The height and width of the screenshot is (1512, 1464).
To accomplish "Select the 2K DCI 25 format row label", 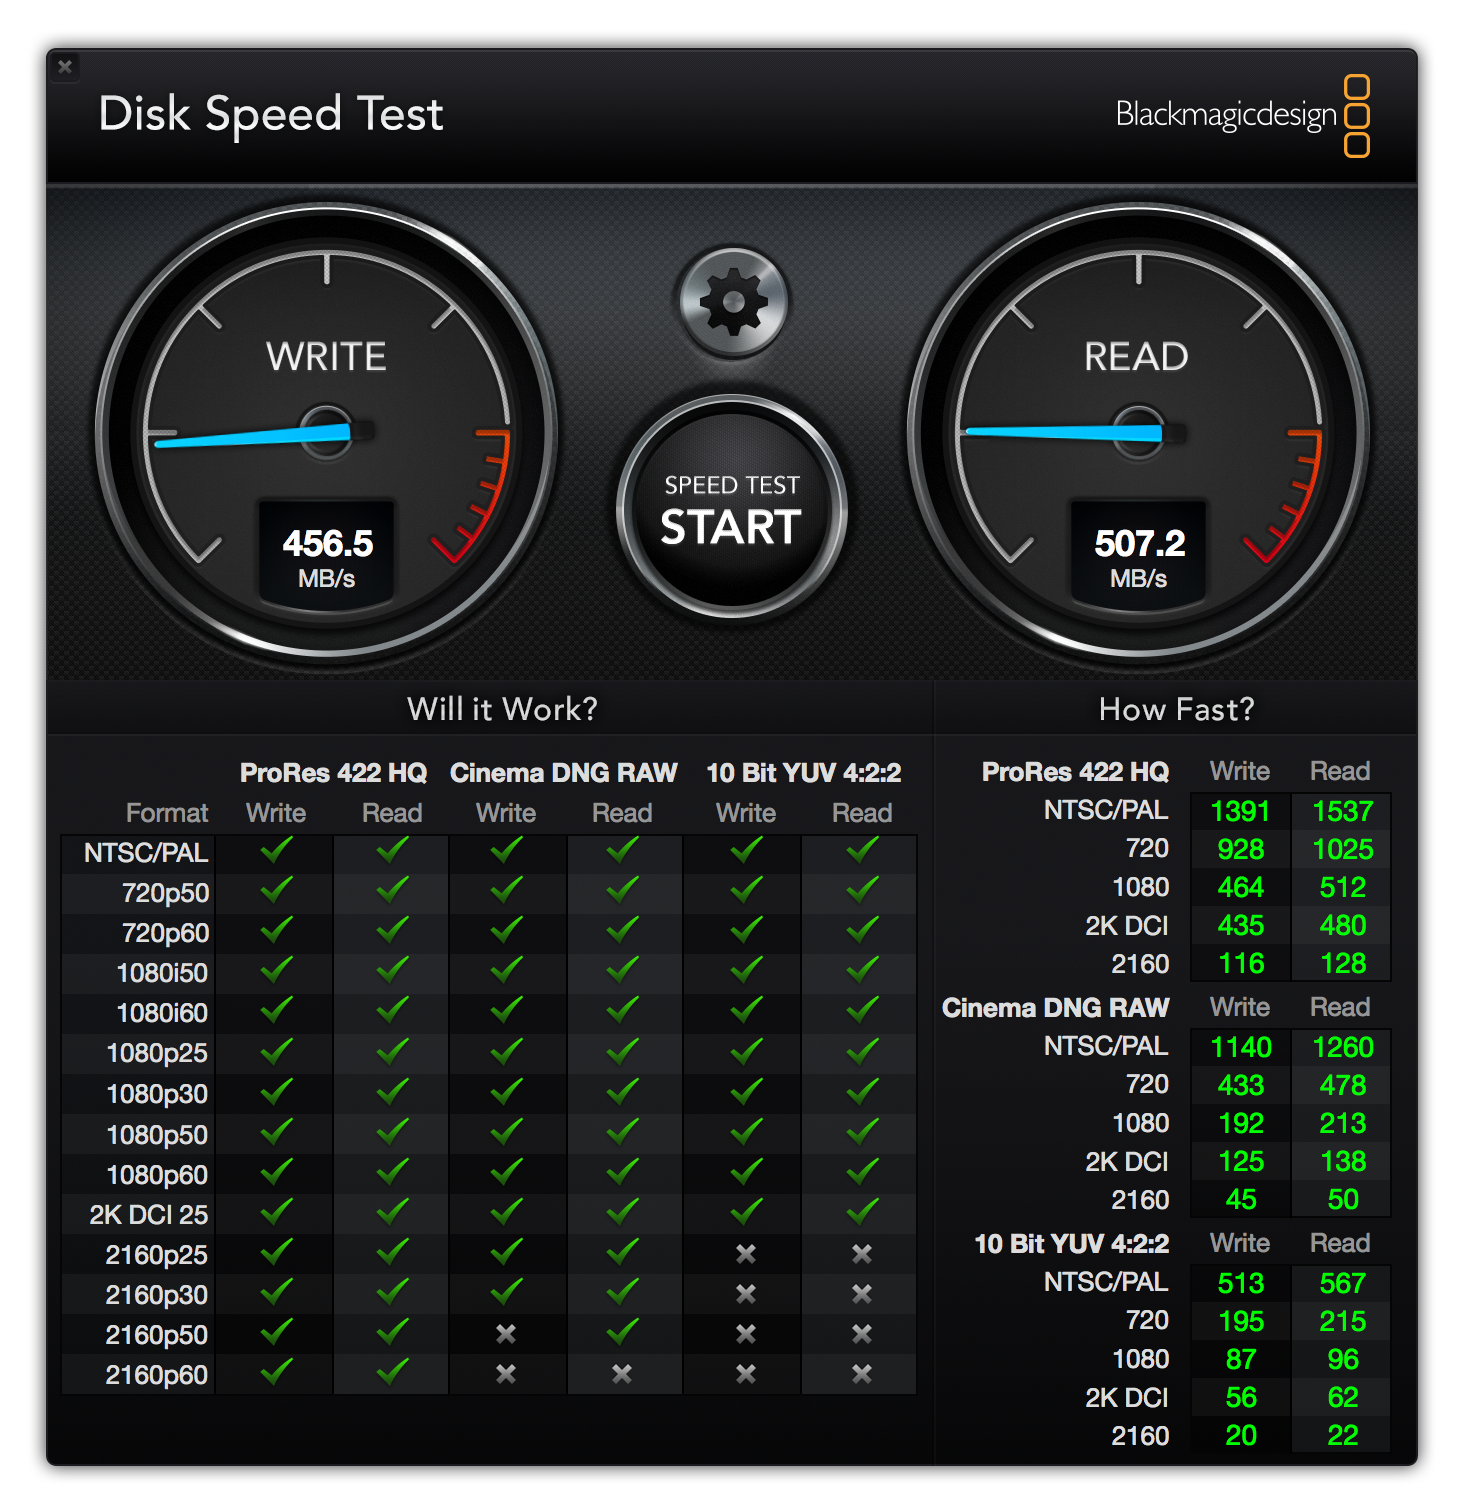I will [x=149, y=1215].
